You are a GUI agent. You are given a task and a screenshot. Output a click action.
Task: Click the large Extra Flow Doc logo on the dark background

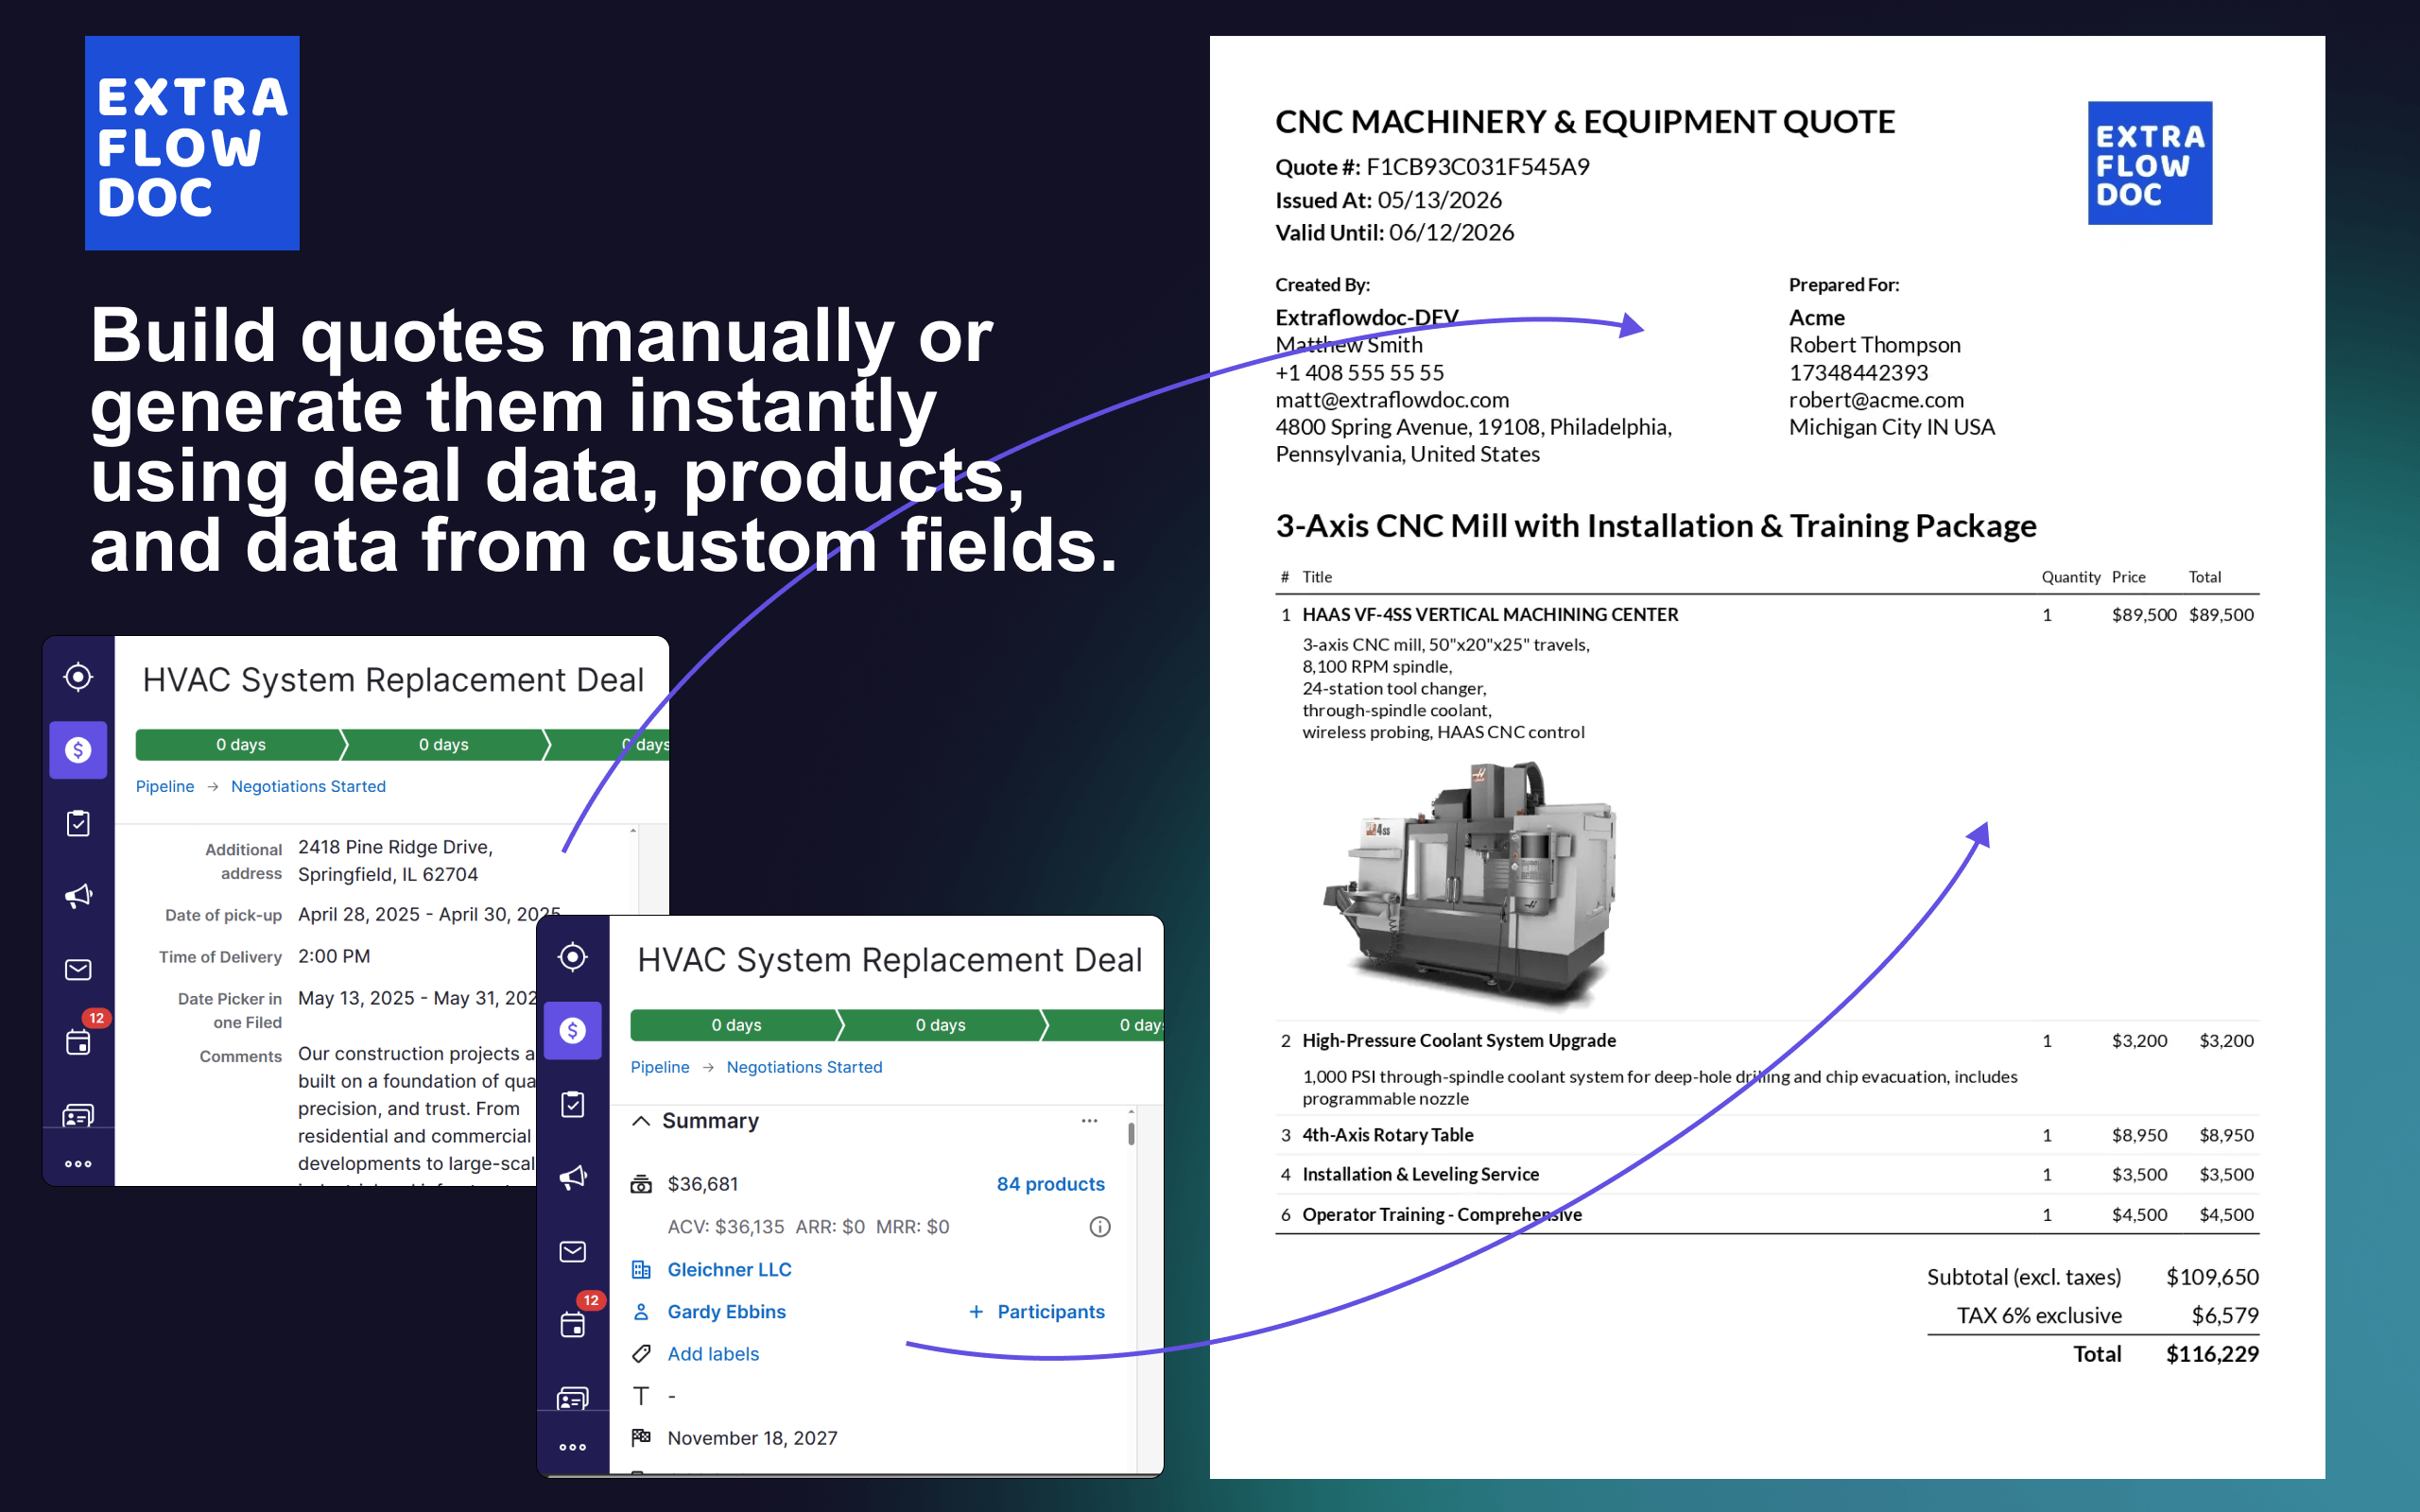192,143
